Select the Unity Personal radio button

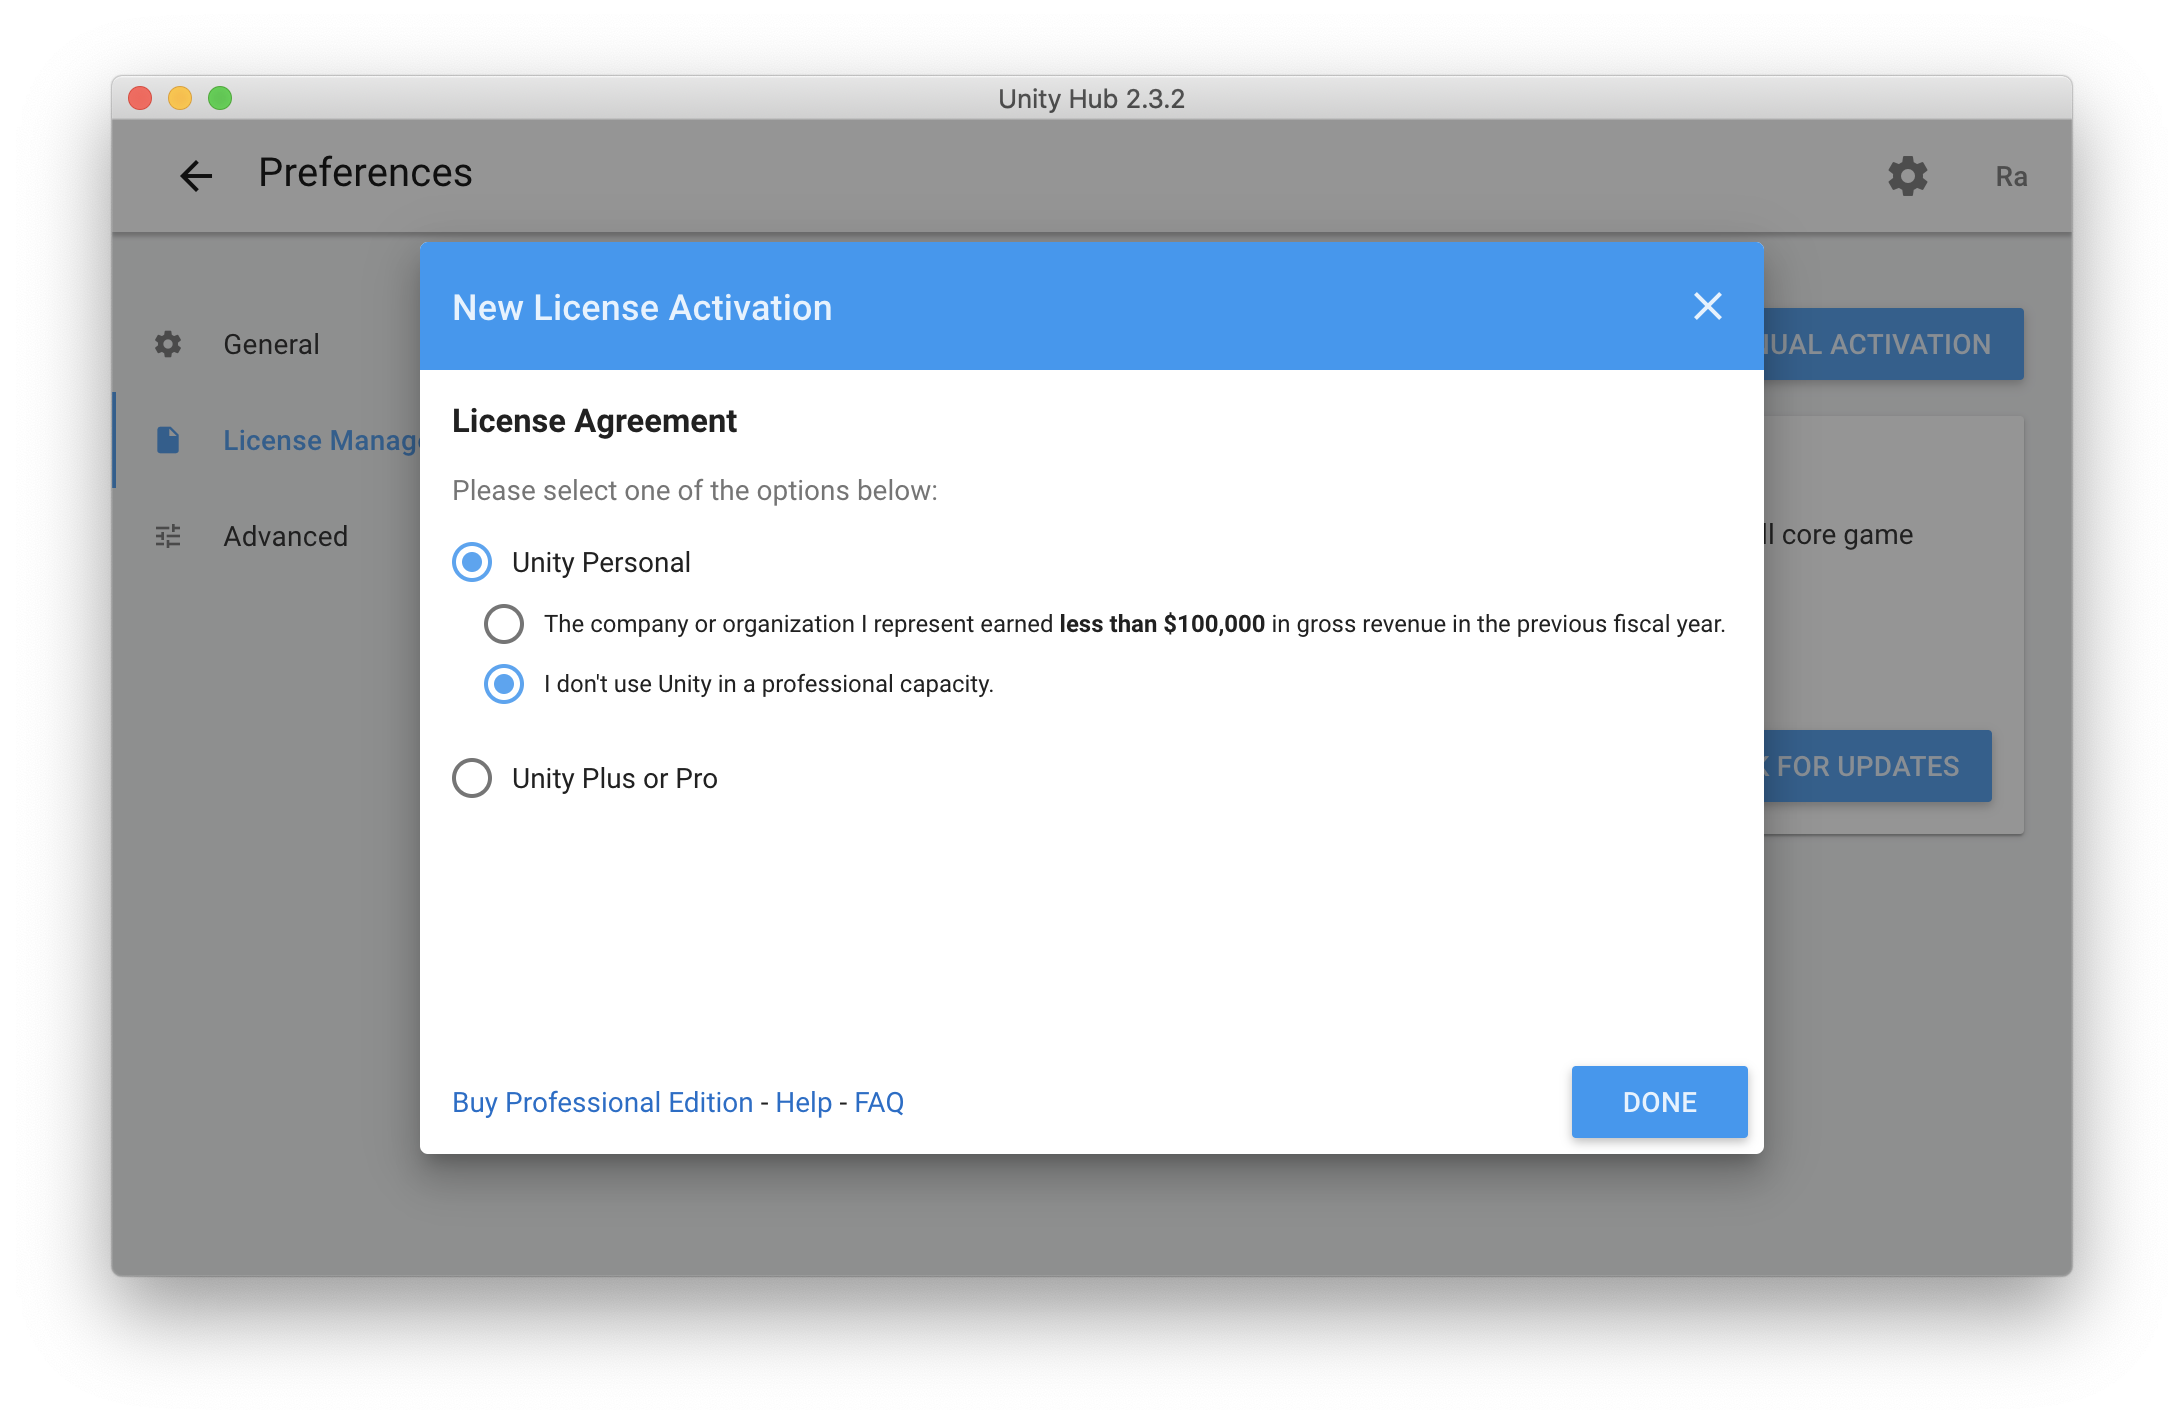point(472,562)
